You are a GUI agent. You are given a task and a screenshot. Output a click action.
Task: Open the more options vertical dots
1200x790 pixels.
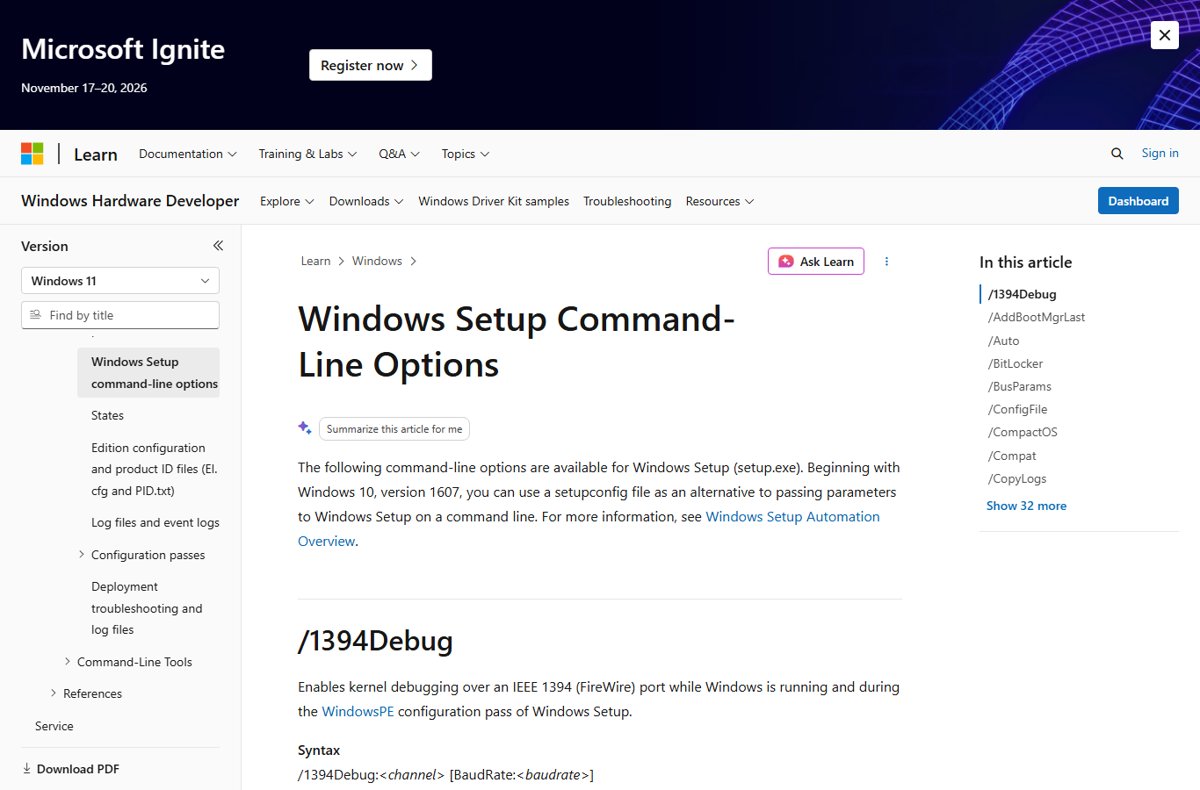(886, 261)
